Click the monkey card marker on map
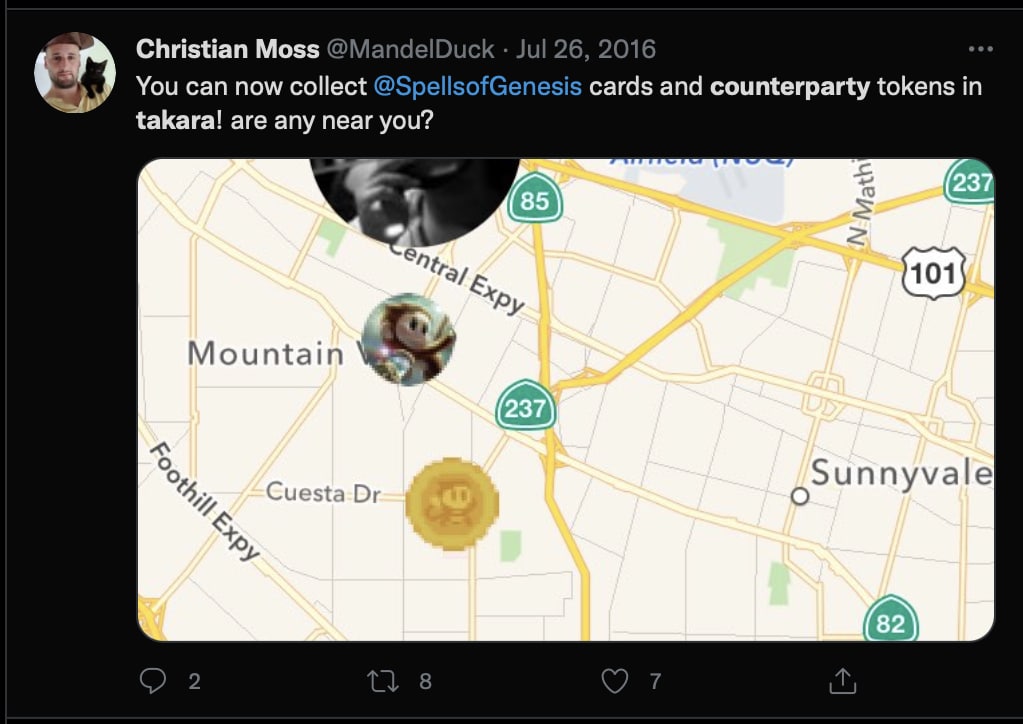Image resolution: width=1023 pixels, height=724 pixels. tap(408, 339)
